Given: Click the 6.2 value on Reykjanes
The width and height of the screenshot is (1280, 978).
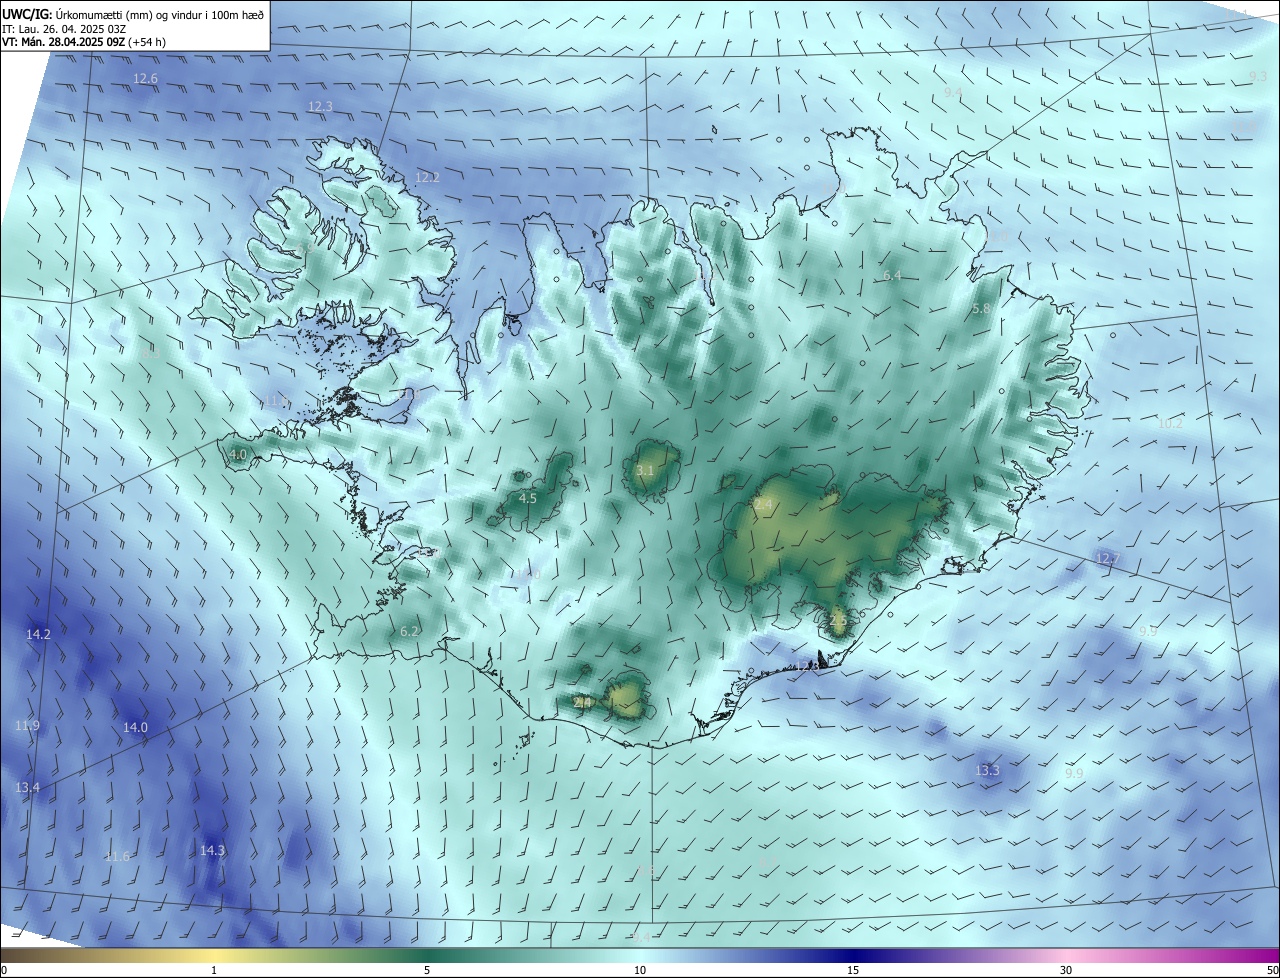Looking at the screenshot, I should [409, 631].
